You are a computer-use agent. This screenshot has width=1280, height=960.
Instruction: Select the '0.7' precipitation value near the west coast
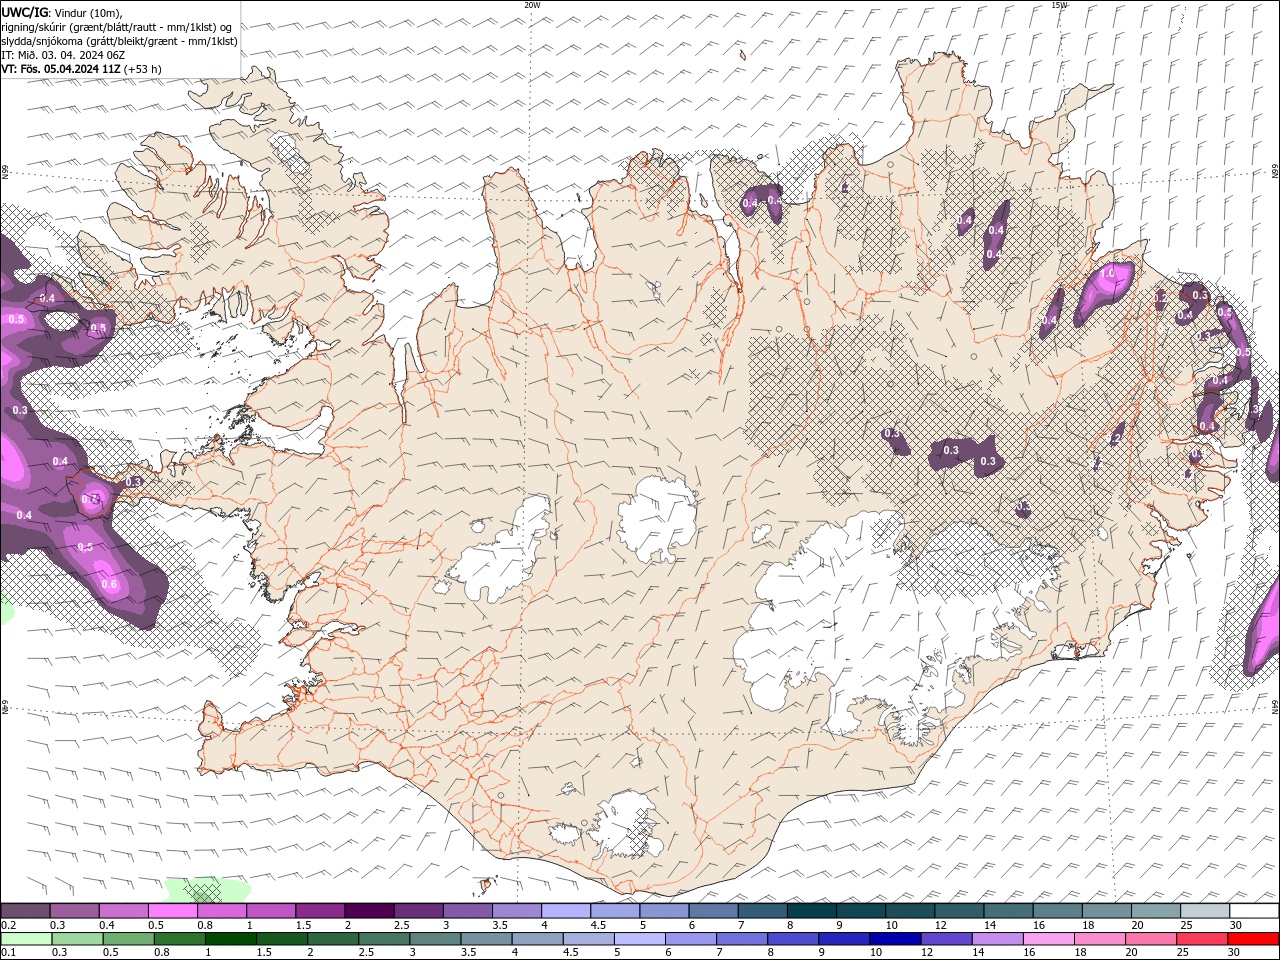tap(90, 498)
